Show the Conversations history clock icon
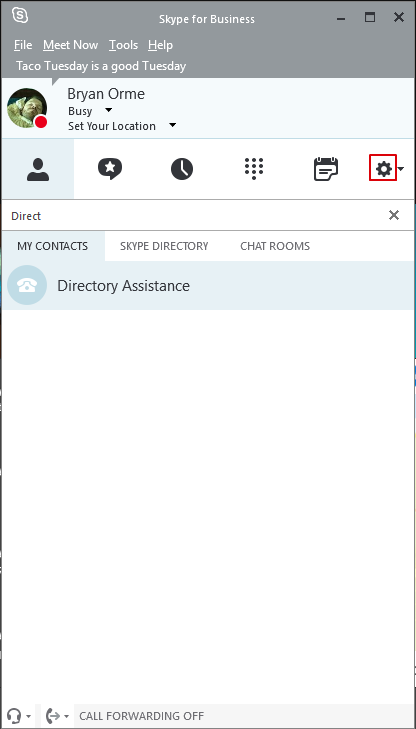The width and height of the screenshot is (416, 729). tap(182, 169)
